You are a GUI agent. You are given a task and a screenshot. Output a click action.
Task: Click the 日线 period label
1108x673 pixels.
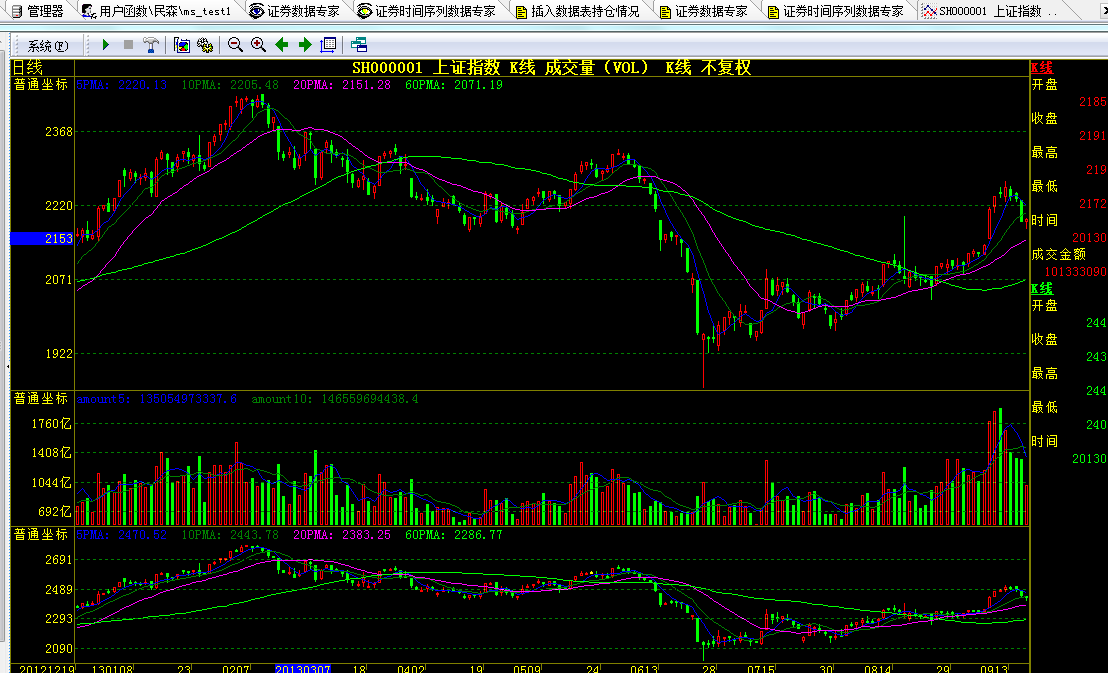28,68
